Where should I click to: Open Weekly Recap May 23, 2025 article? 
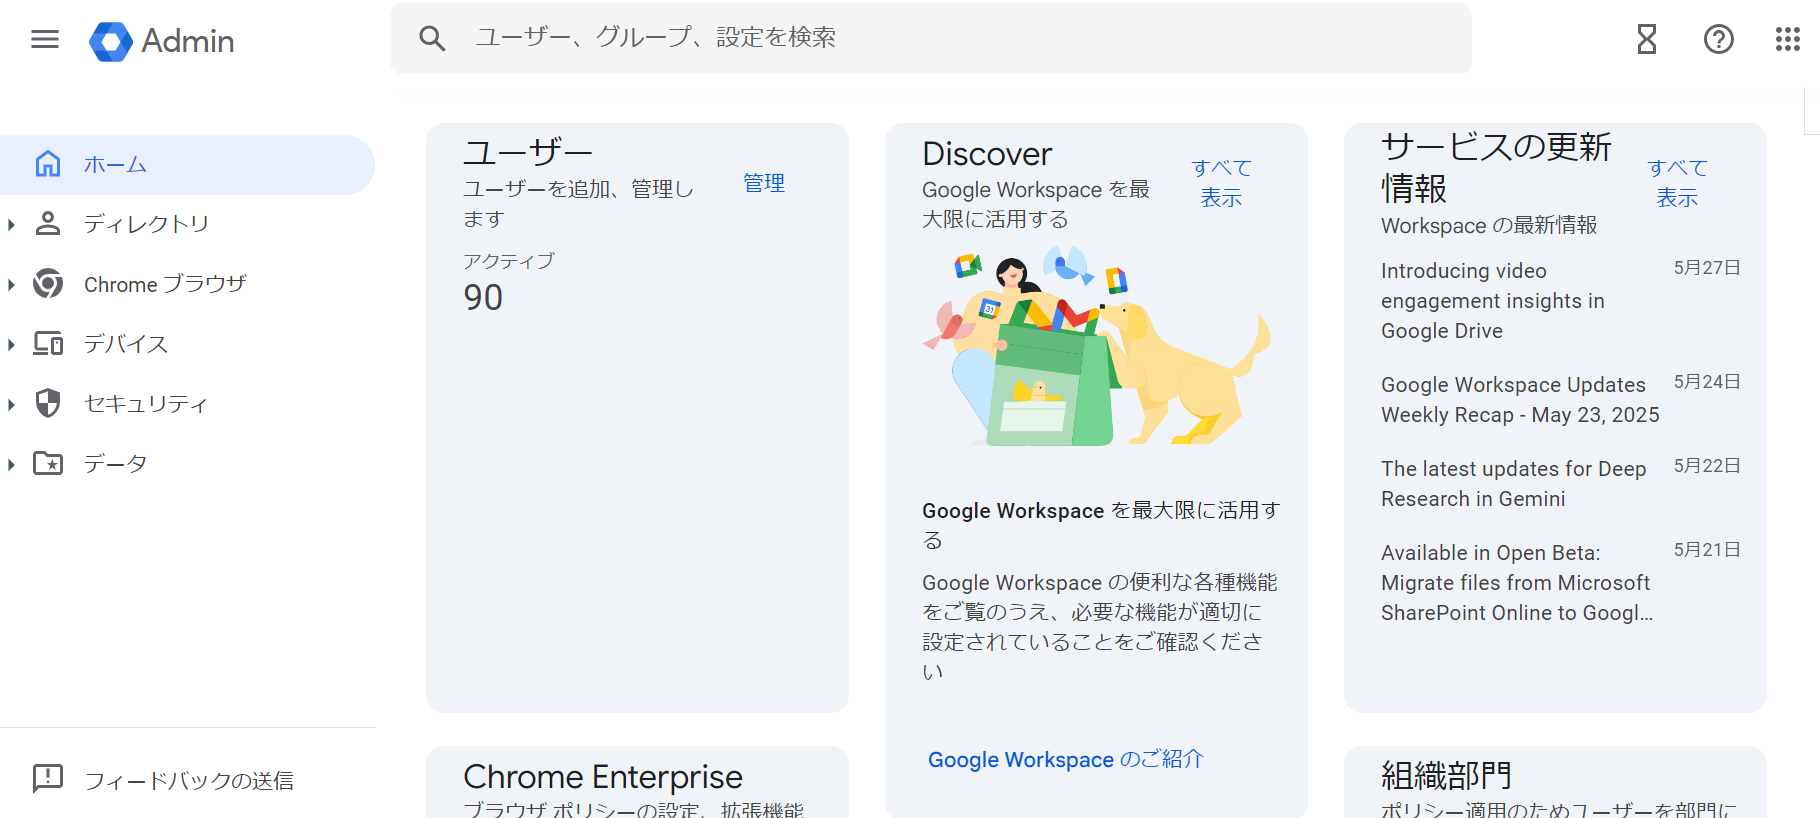[x=1520, y=400]
